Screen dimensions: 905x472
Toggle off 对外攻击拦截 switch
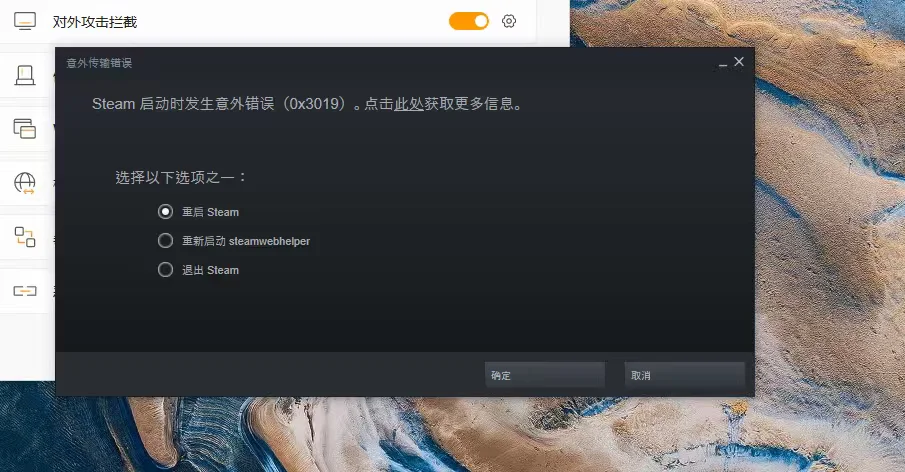point(469,21)
